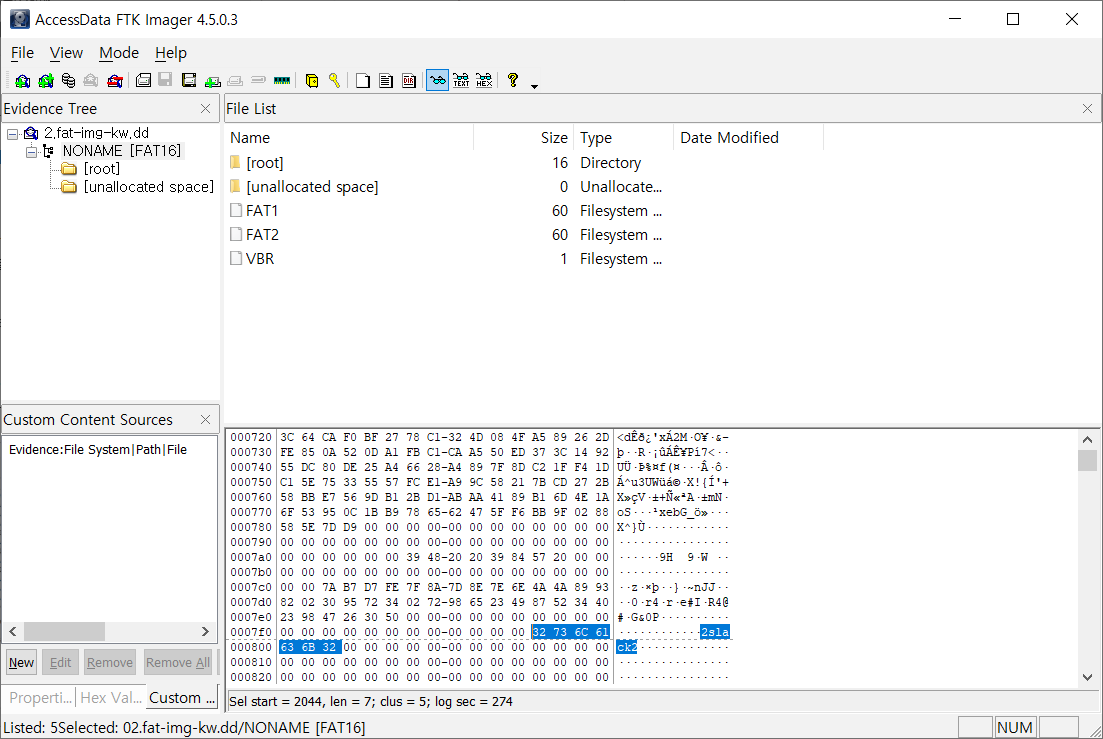Viewport: 1103px width, 739px height.
Task: Click the Verify Drive/Image icon
Action: [x=258, y=81]
